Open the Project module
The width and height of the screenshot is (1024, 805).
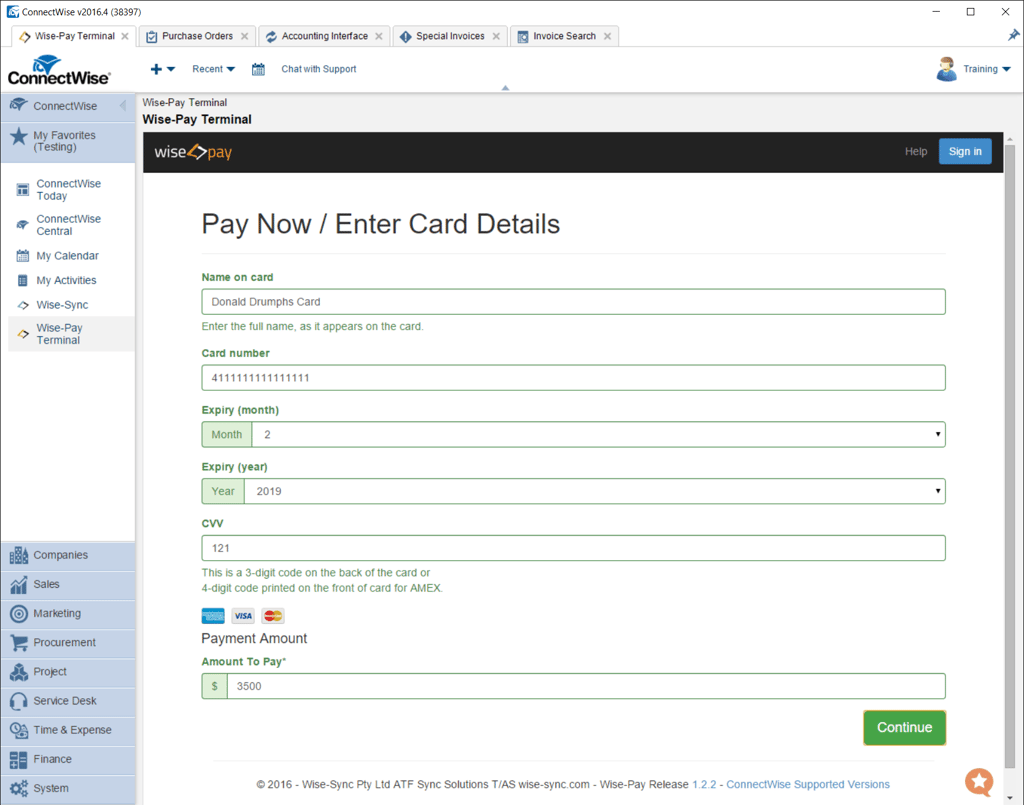[68, 672]
